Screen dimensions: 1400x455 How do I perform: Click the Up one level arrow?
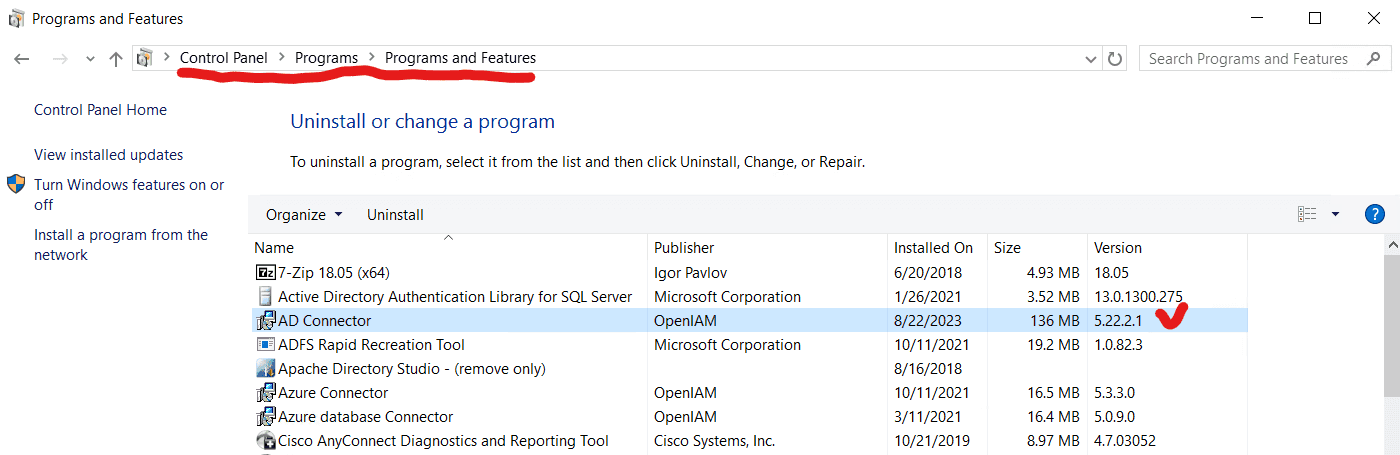(x=116, y=59)
